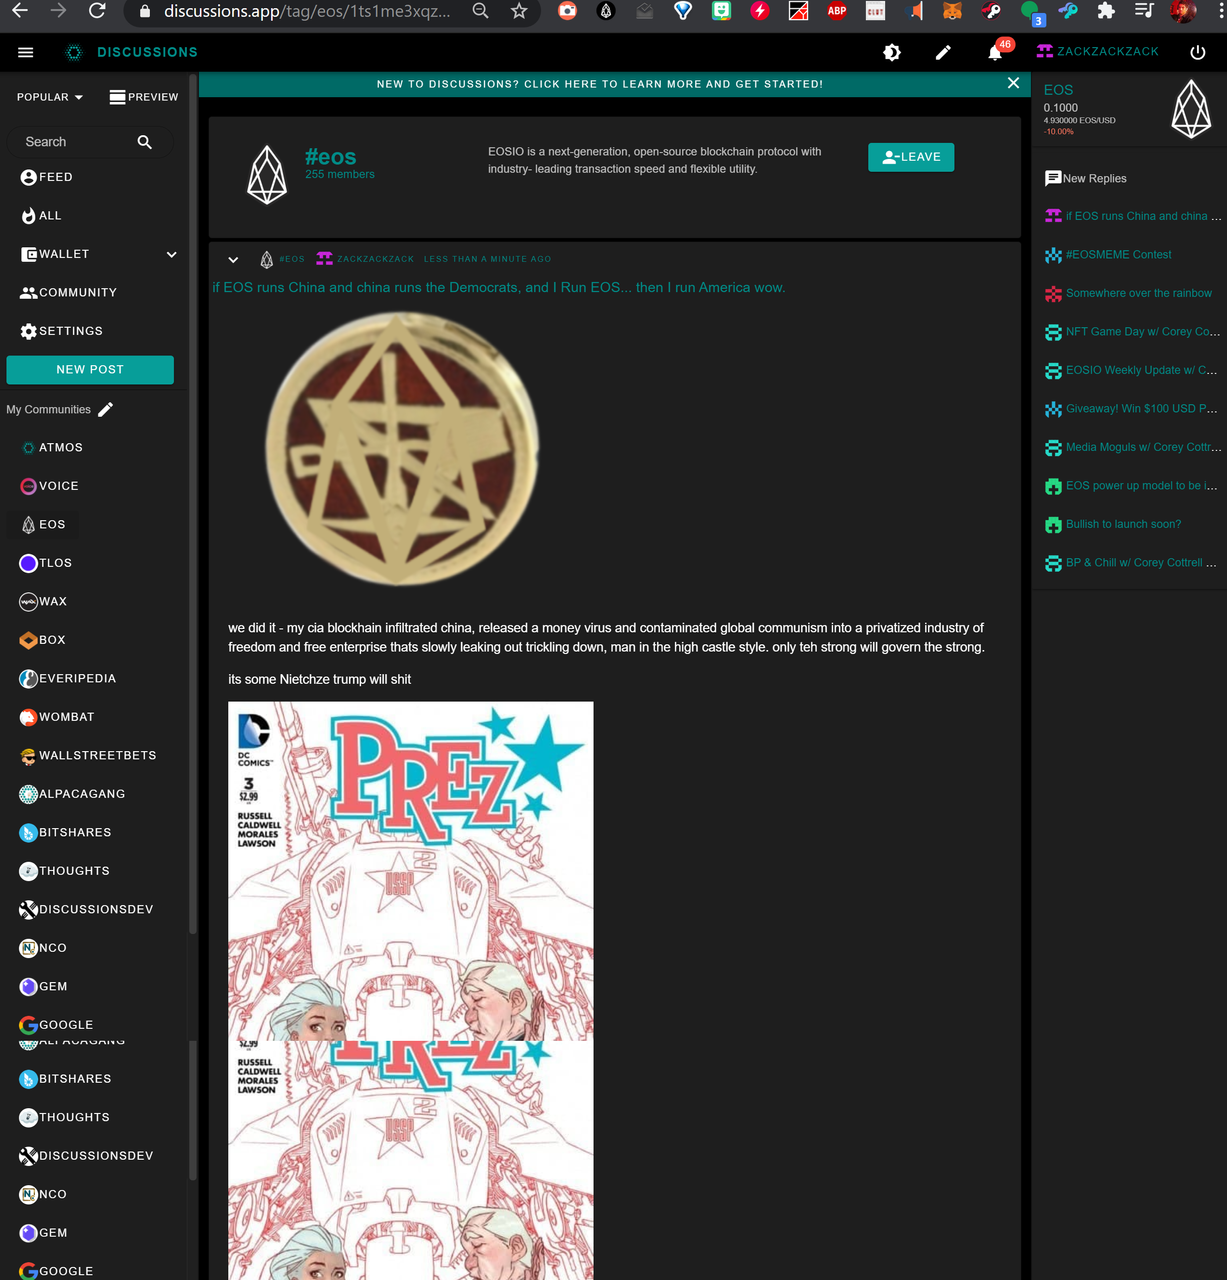Click the New Replies chat icon

(x=1053, y=178)
